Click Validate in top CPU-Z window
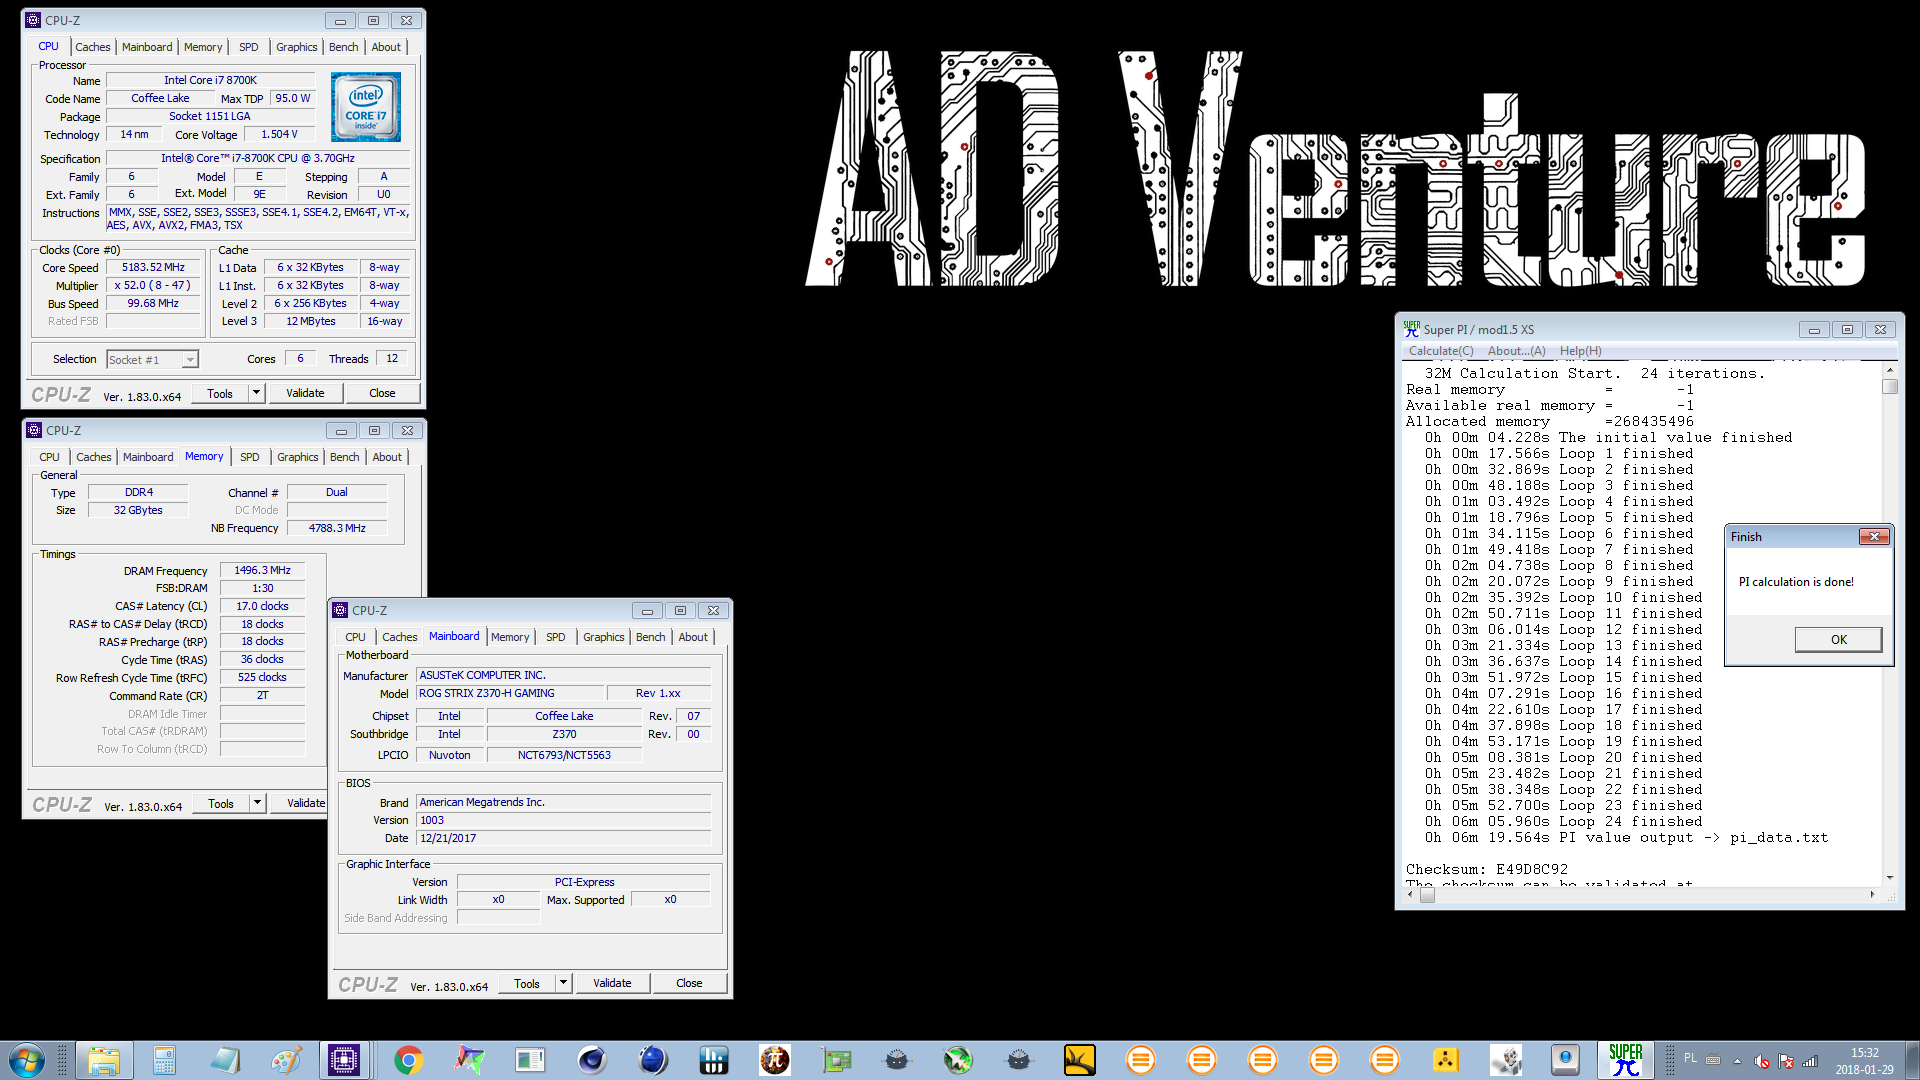 click(305, 393)
